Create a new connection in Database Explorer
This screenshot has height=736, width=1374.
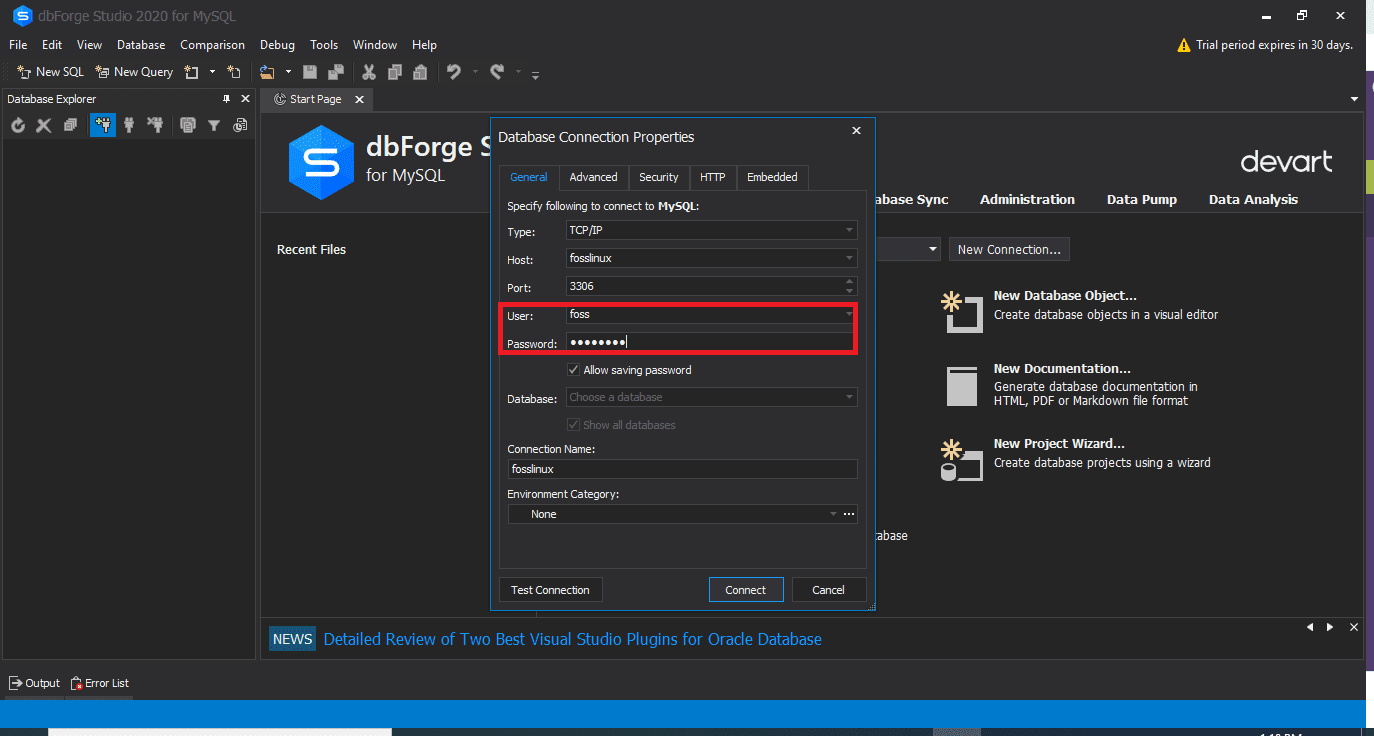coord(103,125)
